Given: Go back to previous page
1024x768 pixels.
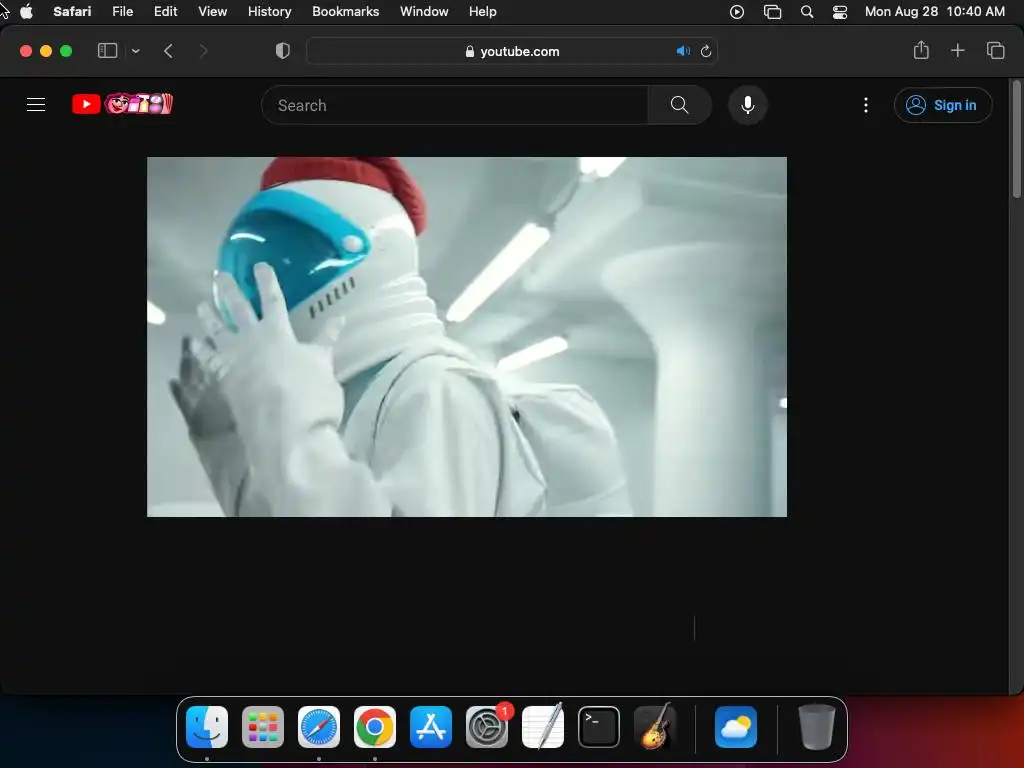Looking at the screenshot, I should [168, 51].
